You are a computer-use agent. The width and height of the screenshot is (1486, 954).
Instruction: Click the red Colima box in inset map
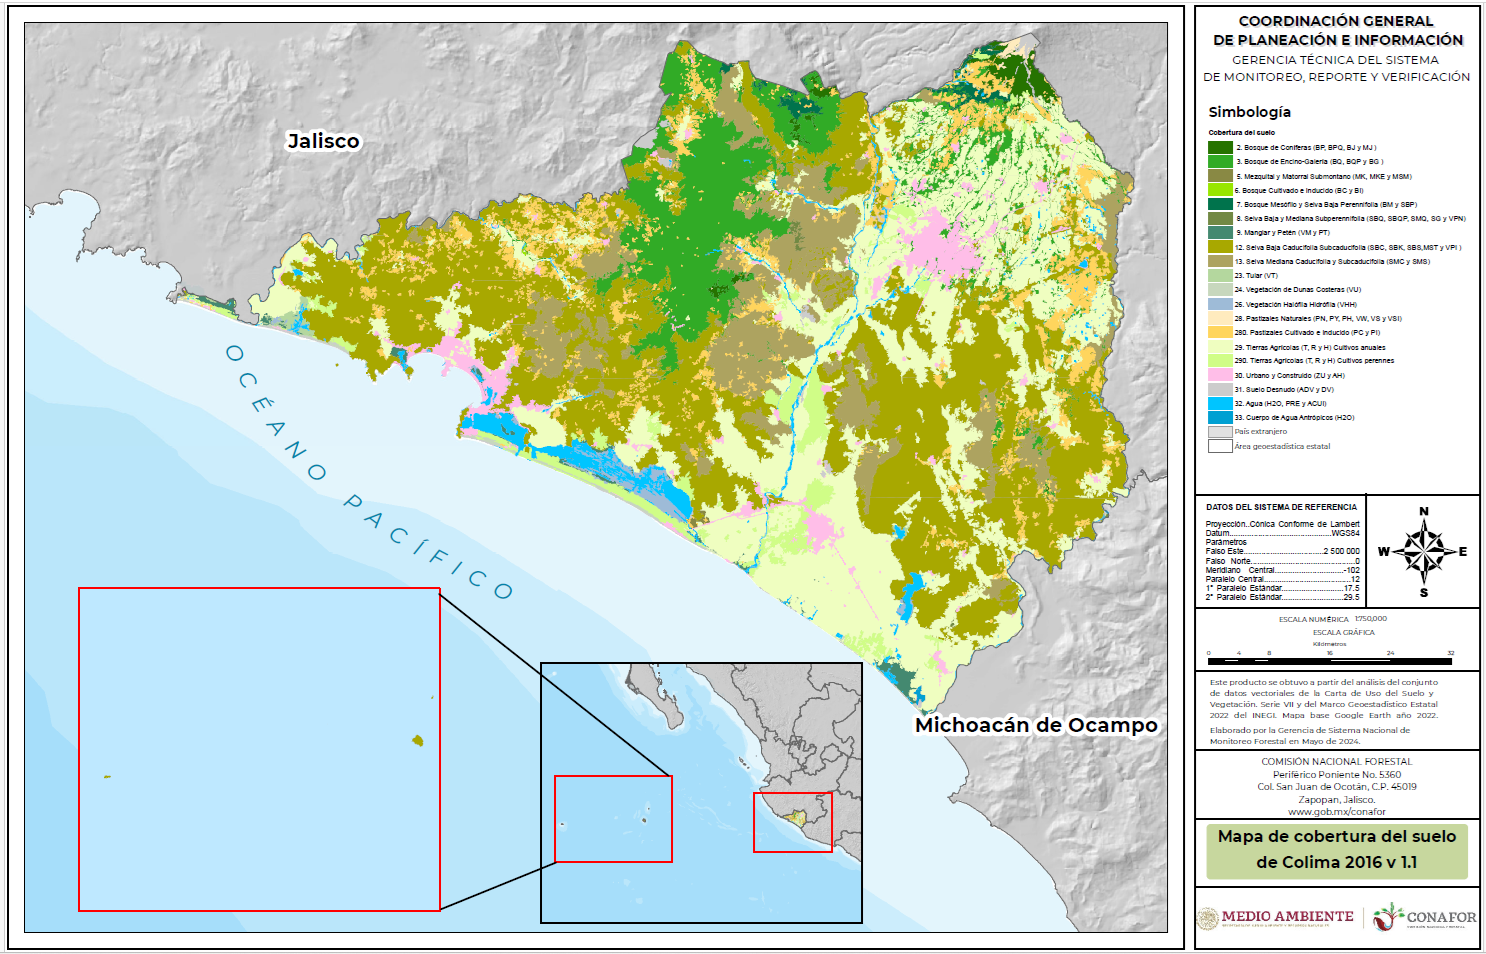792,822
